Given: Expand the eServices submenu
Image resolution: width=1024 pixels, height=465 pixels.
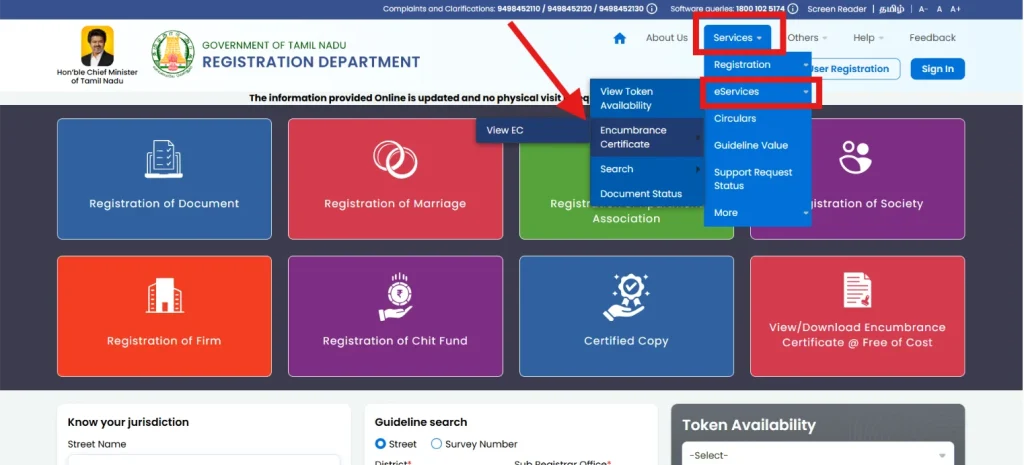Looking at the screenshot, I should [x=758, y=92].
